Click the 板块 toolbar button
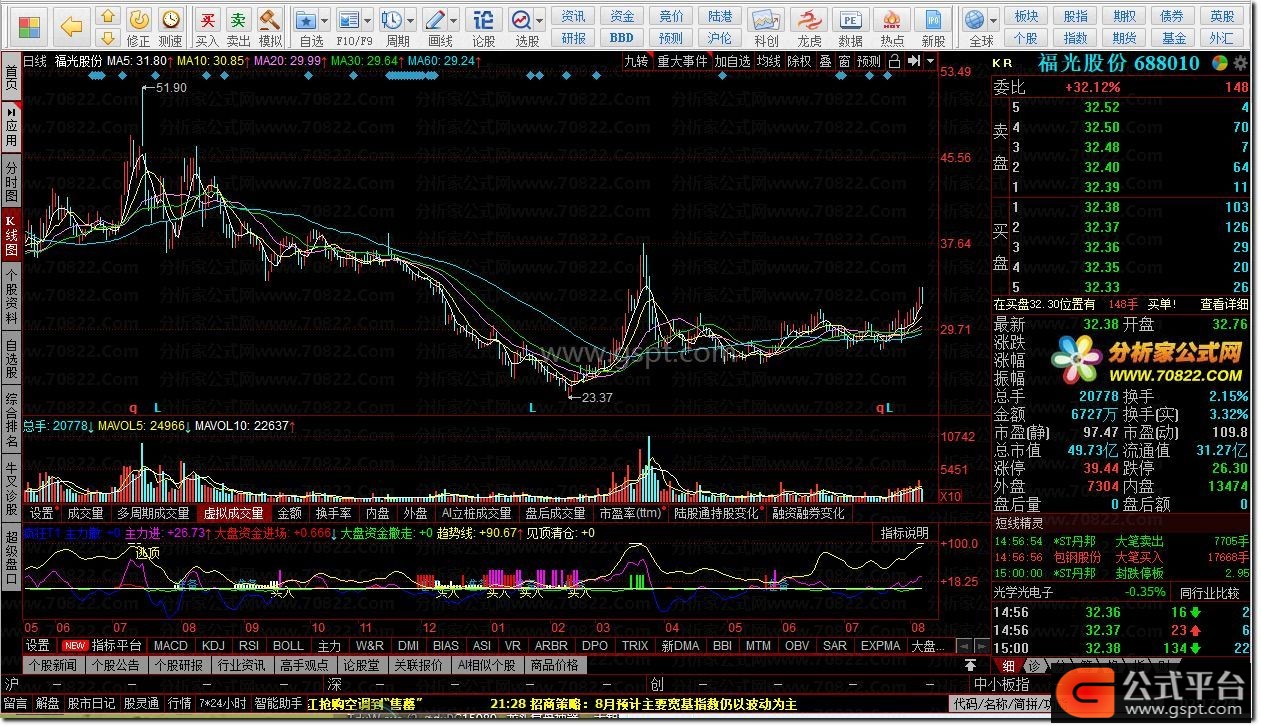The height and width of the screenshot is (726, 1261). click(x=1026, y=16)
